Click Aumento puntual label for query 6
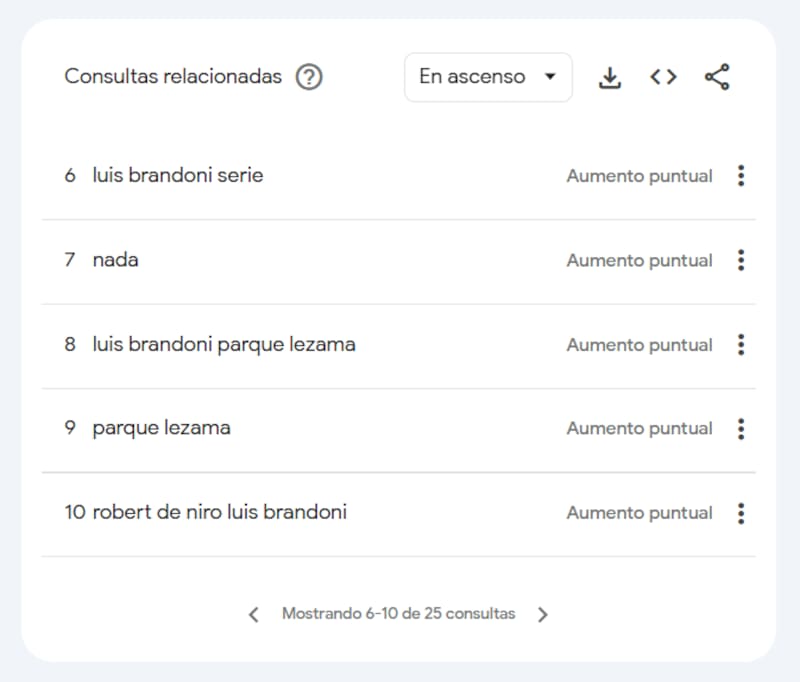800x682 pixels. pos(639,176)
